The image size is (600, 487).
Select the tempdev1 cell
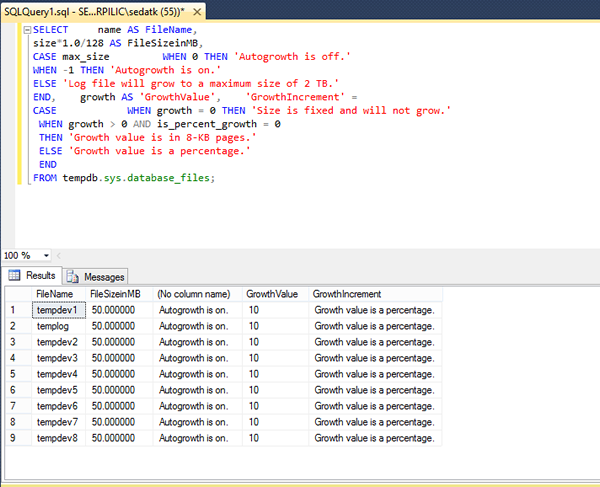[x=59, y=310]
